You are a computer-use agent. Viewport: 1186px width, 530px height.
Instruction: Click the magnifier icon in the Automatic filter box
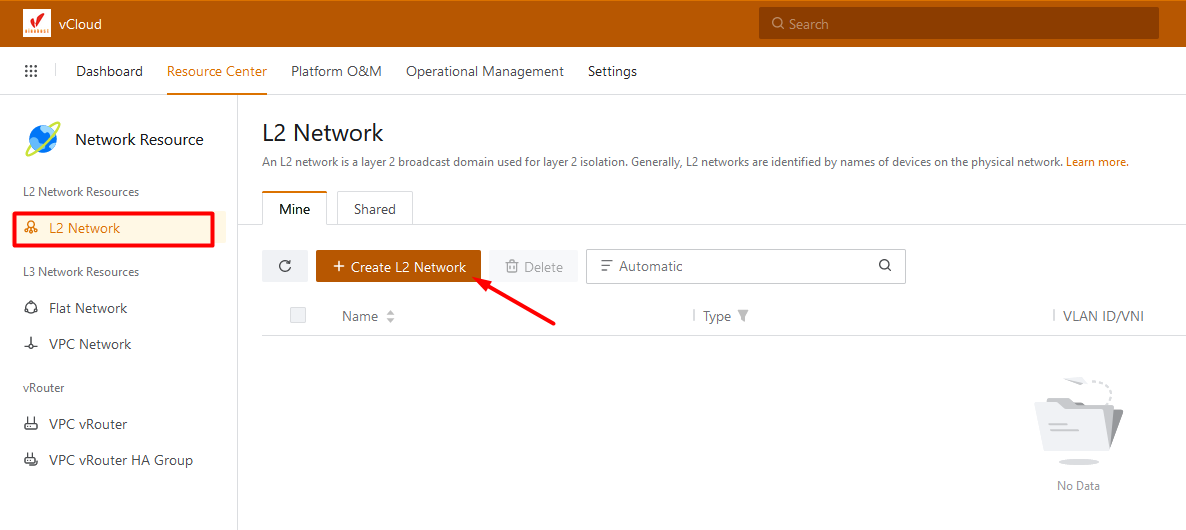pos(884,266)
